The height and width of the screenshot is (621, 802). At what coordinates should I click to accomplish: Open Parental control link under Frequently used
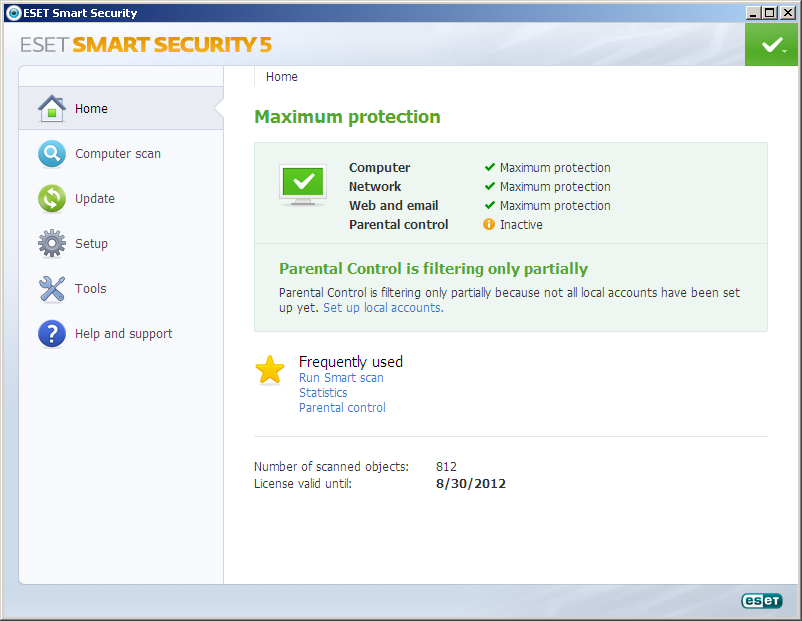[342, 408]
